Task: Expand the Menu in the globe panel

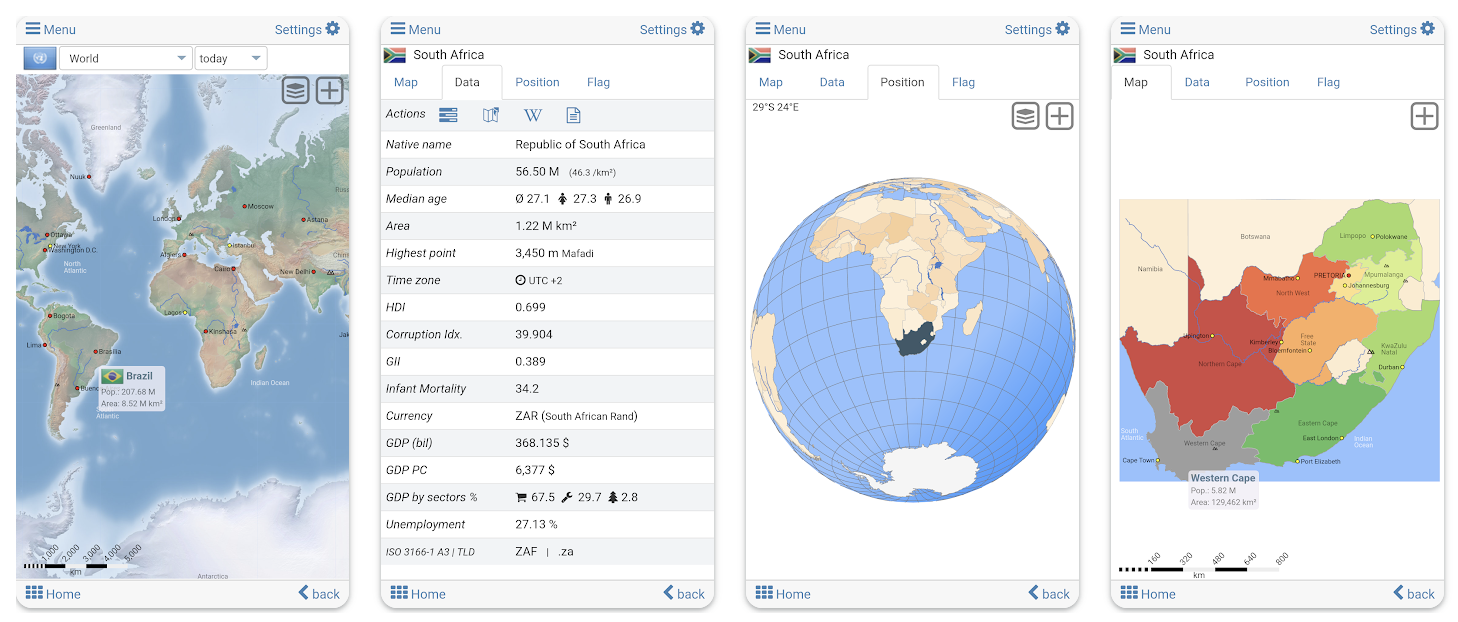Action: click(x=779, y=29)
